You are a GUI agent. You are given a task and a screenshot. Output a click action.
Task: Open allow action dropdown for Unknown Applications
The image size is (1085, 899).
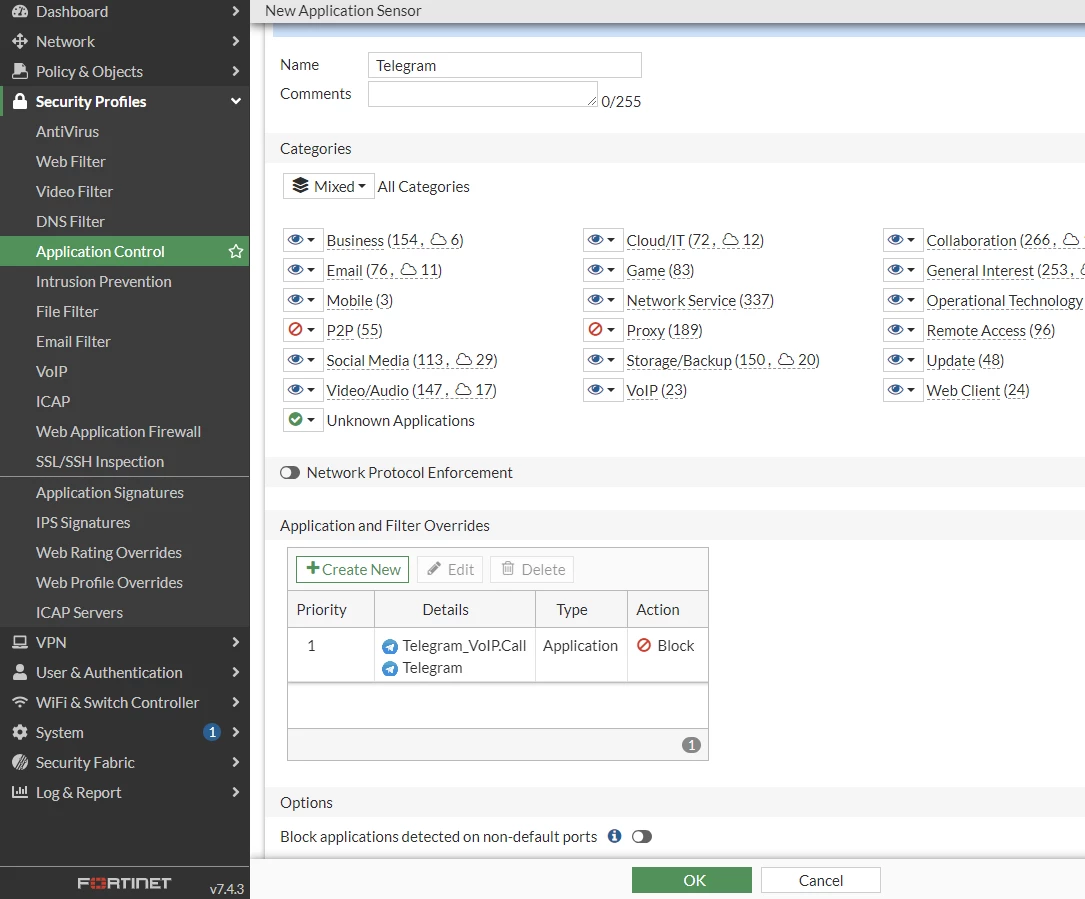pyautogui.click(x=303, y=419)
